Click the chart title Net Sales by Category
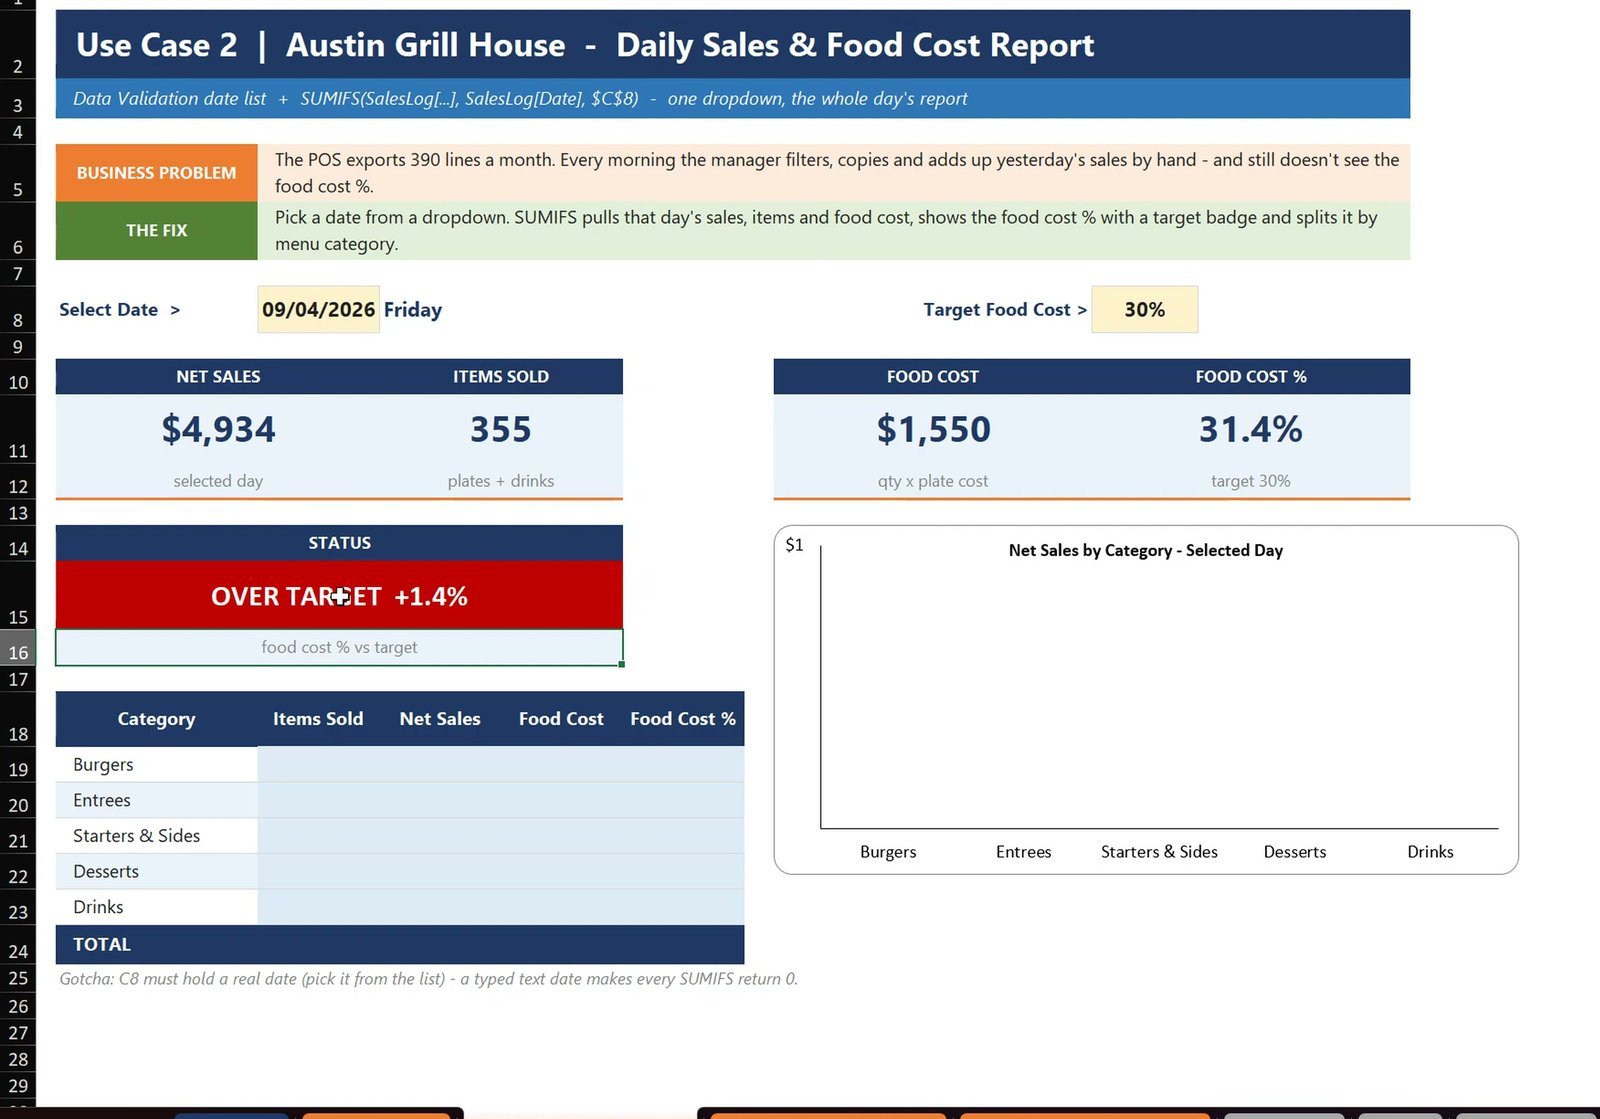 [x=1145, y=550]
